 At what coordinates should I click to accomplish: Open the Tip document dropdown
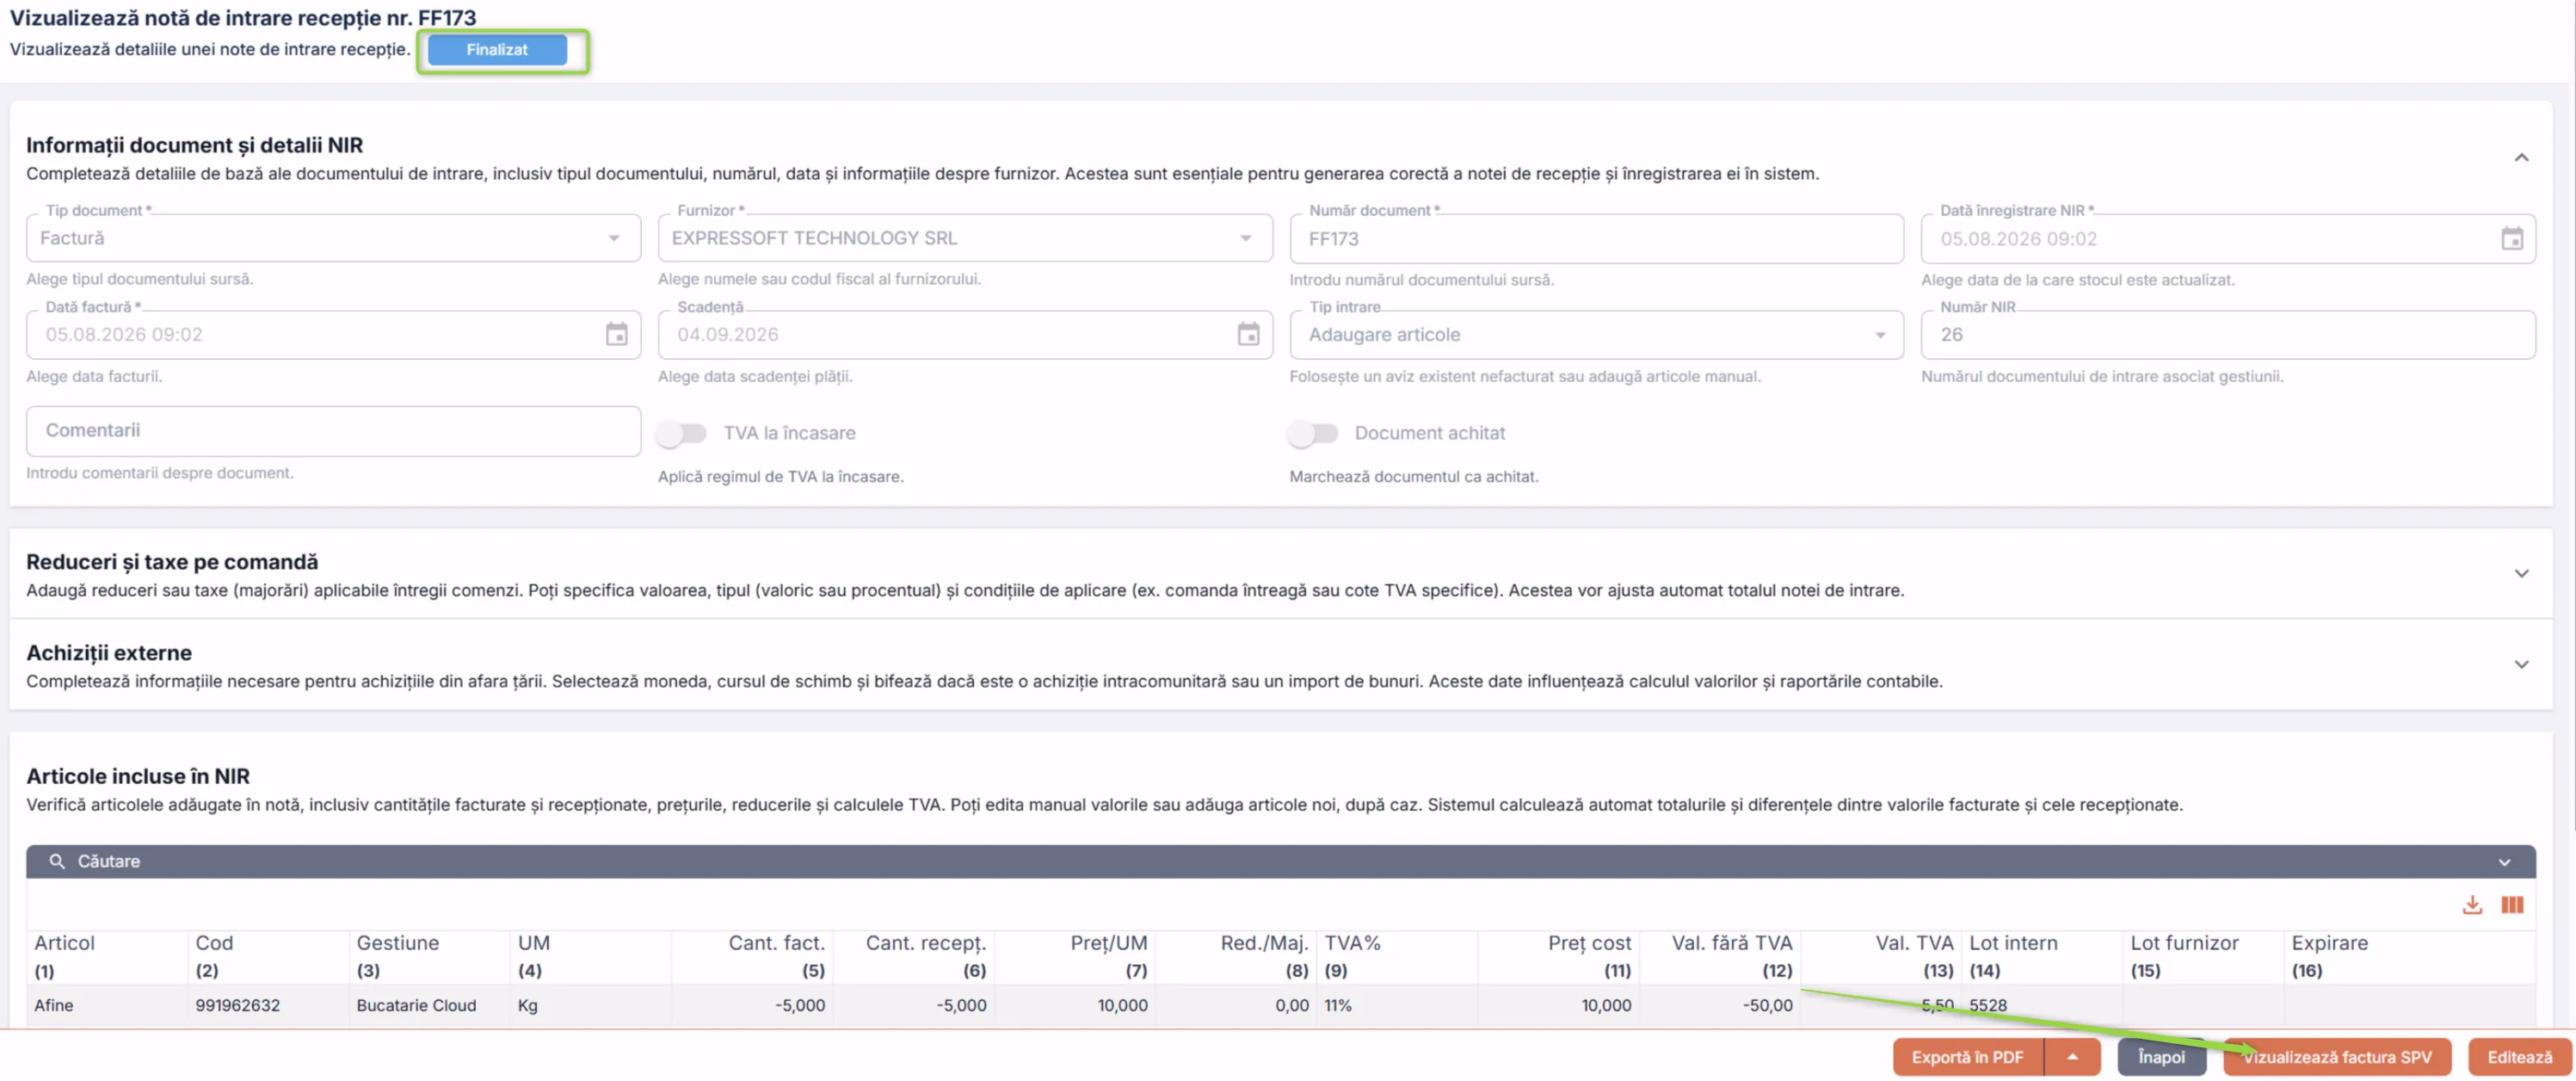click(333, 238)
